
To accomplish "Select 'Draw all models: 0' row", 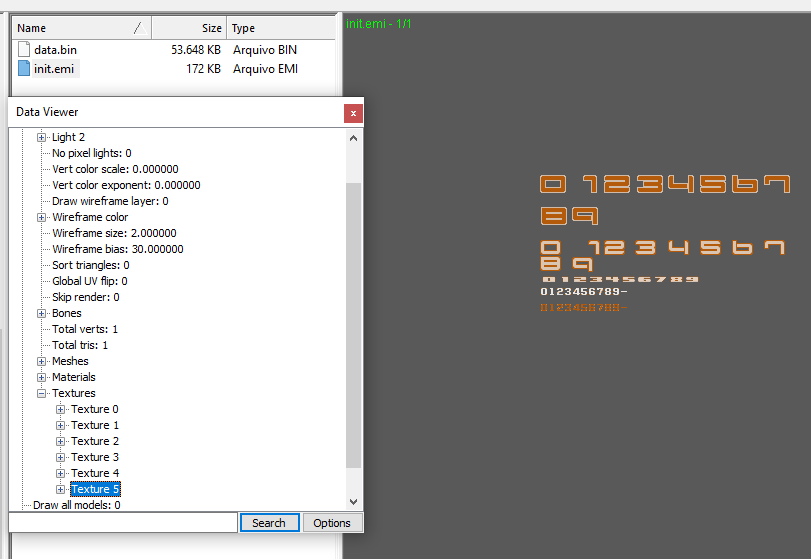I will click(77, 505).
